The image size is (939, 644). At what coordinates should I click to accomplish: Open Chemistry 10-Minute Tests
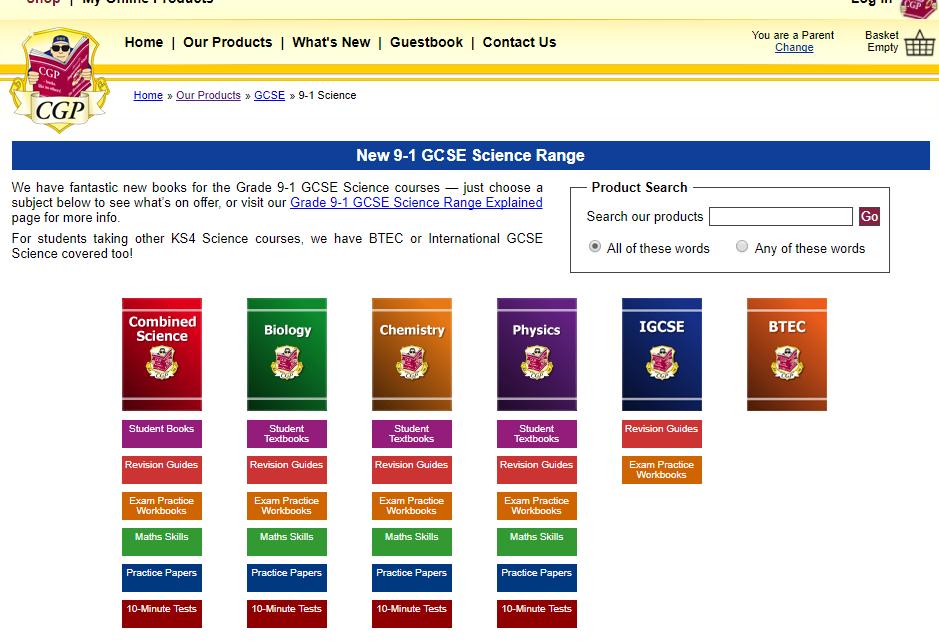412,613
